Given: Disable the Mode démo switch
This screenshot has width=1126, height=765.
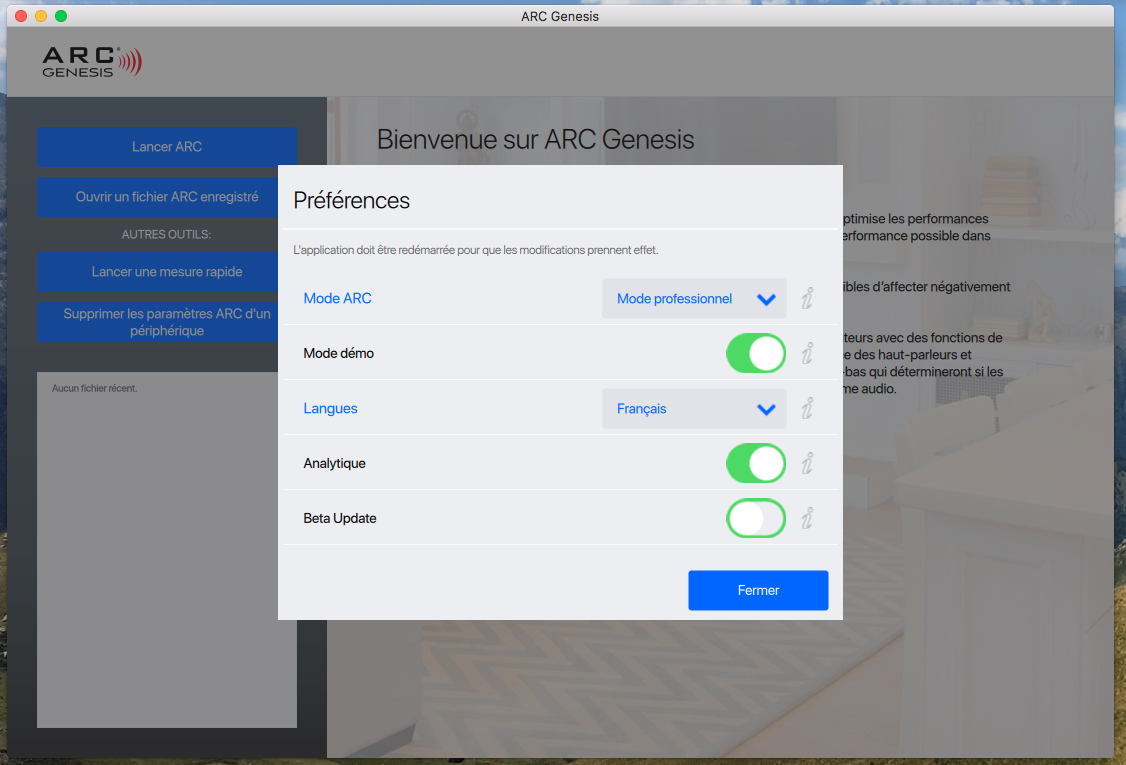Looking at the screenshot, I should tap(755, 353).
